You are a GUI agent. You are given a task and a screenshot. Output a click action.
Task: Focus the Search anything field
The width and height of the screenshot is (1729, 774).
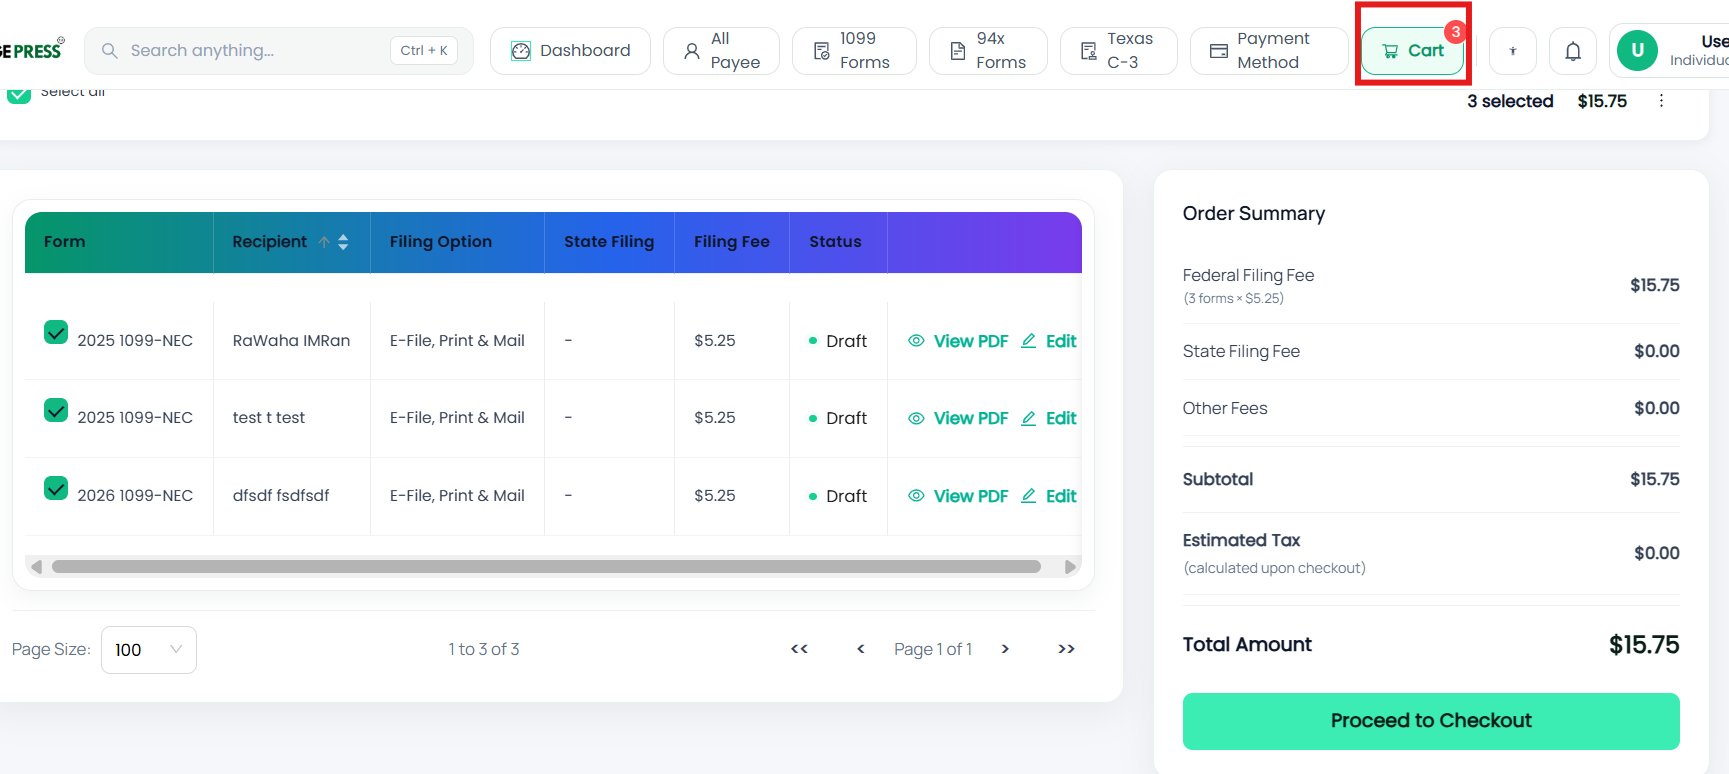pos(279,51)
